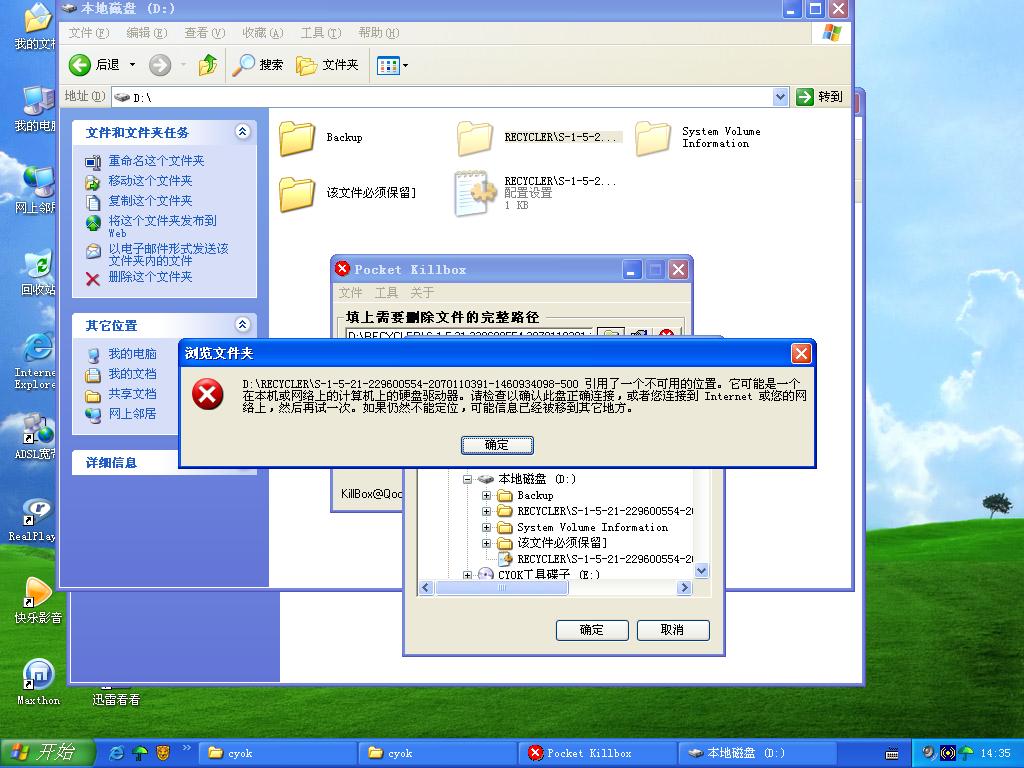This screenshot has height=768, width=1024.
Task: Click 重命名这个文件夹 task link
Action: click(156, 161)
